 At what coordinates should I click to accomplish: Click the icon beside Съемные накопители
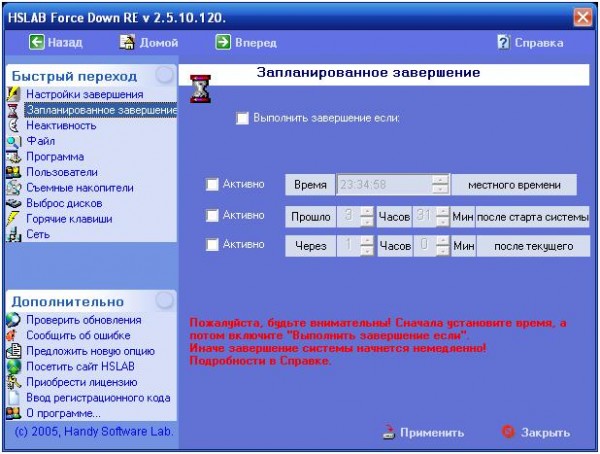click(x=13, y=188)
